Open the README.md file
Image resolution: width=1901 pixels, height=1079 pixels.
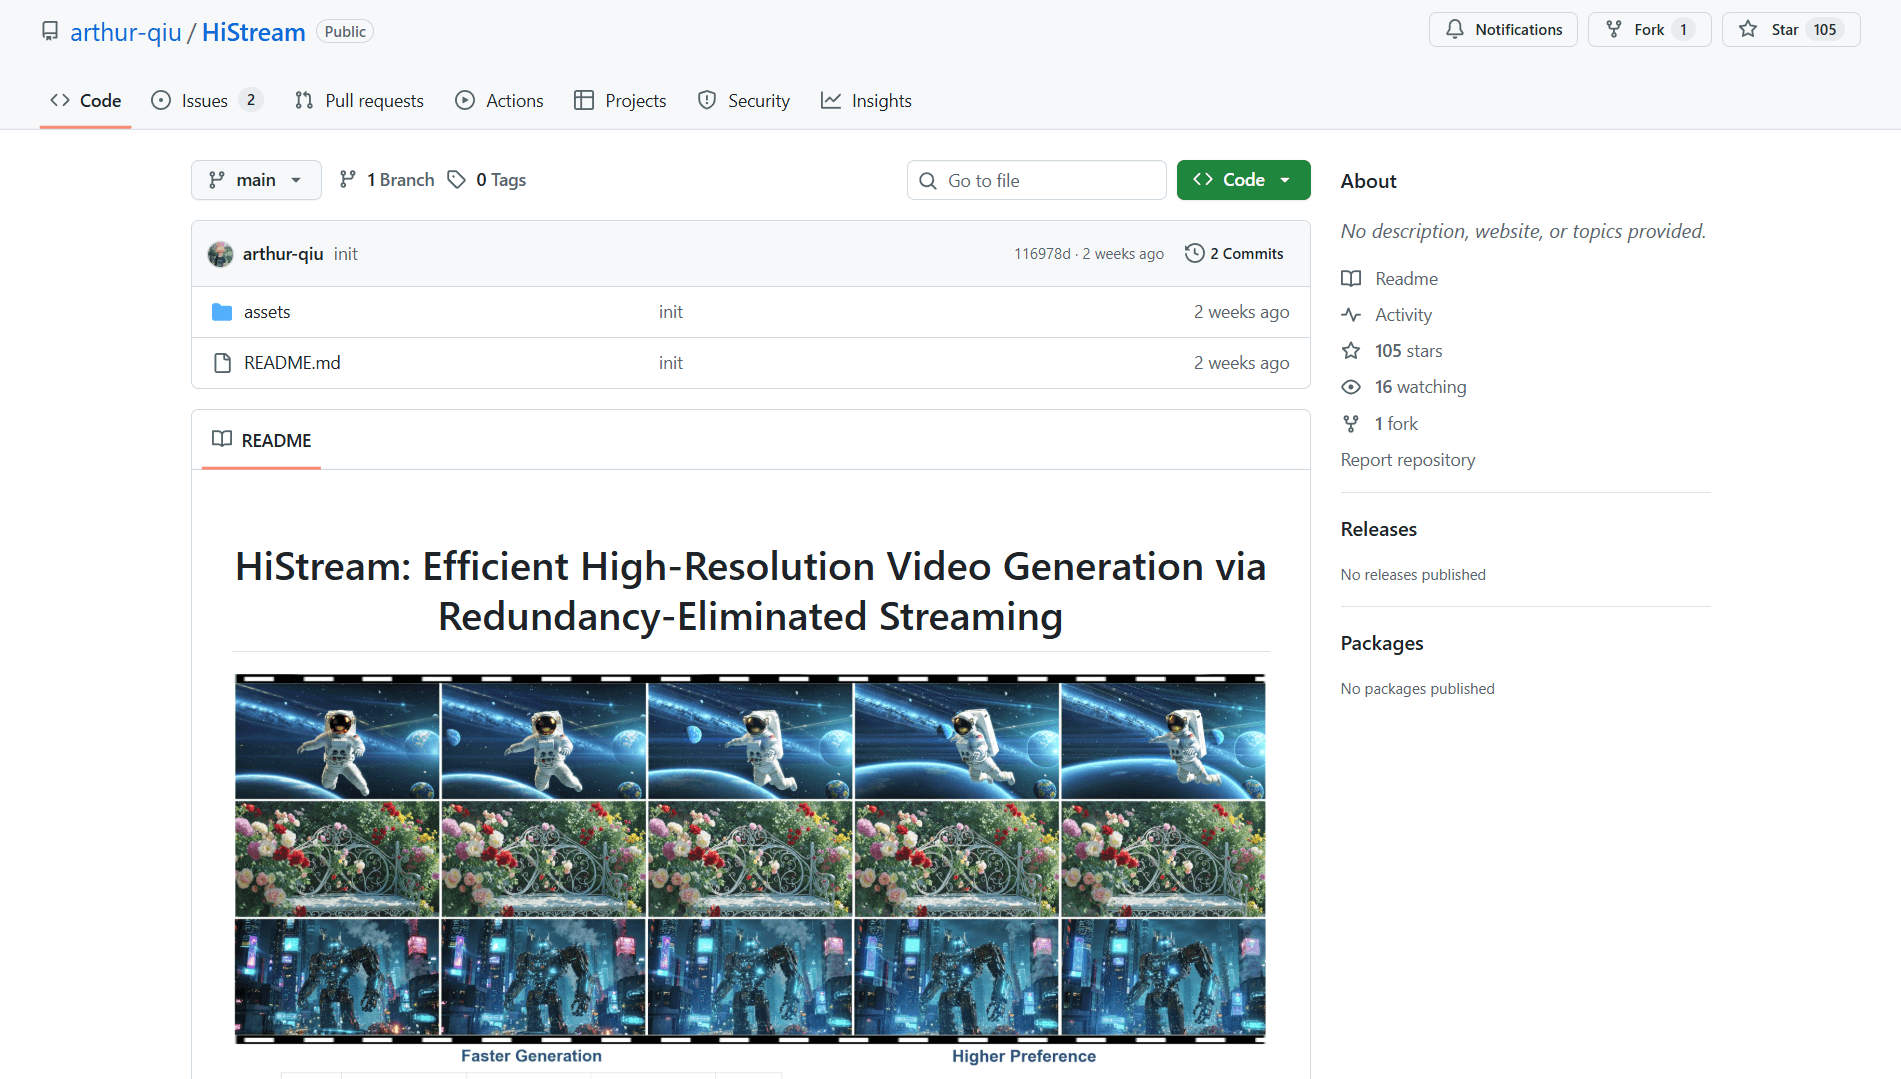tap(291, 363)
